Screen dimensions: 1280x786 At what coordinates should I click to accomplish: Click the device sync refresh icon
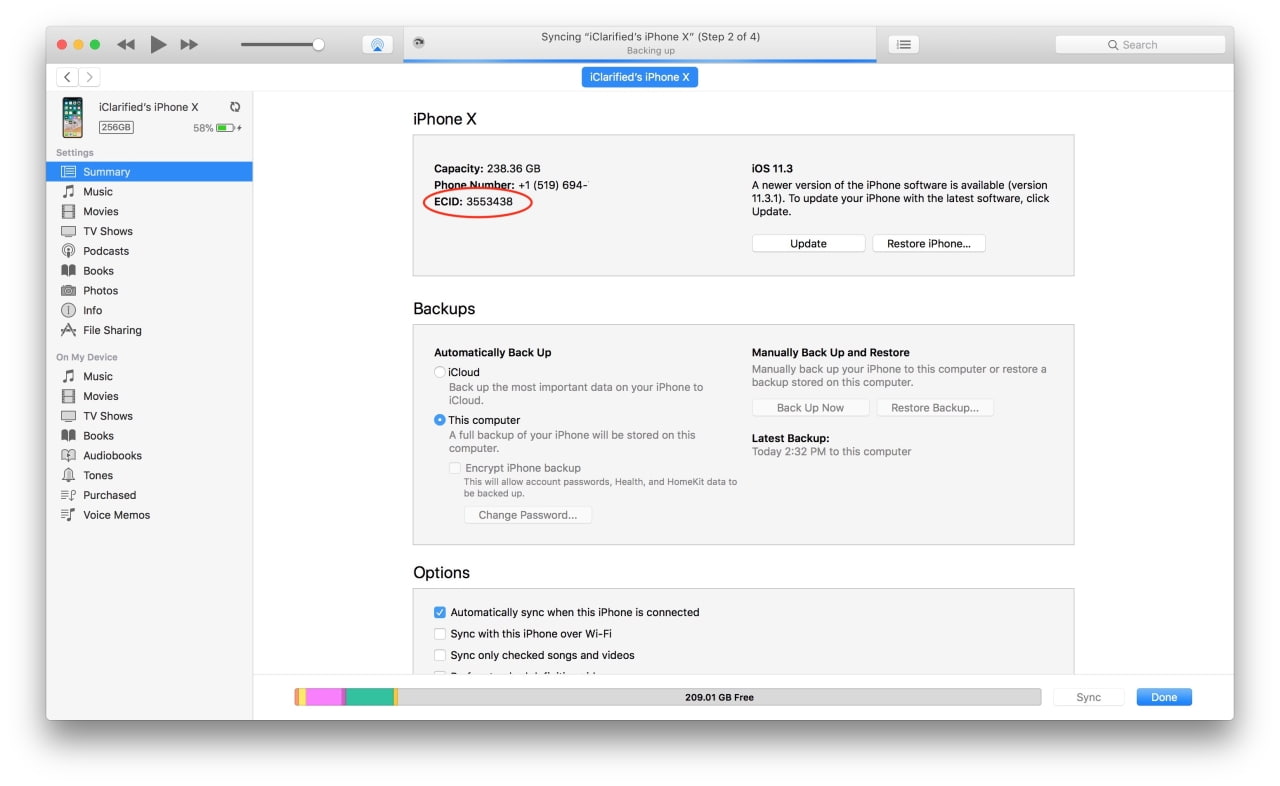click(234, 107)
